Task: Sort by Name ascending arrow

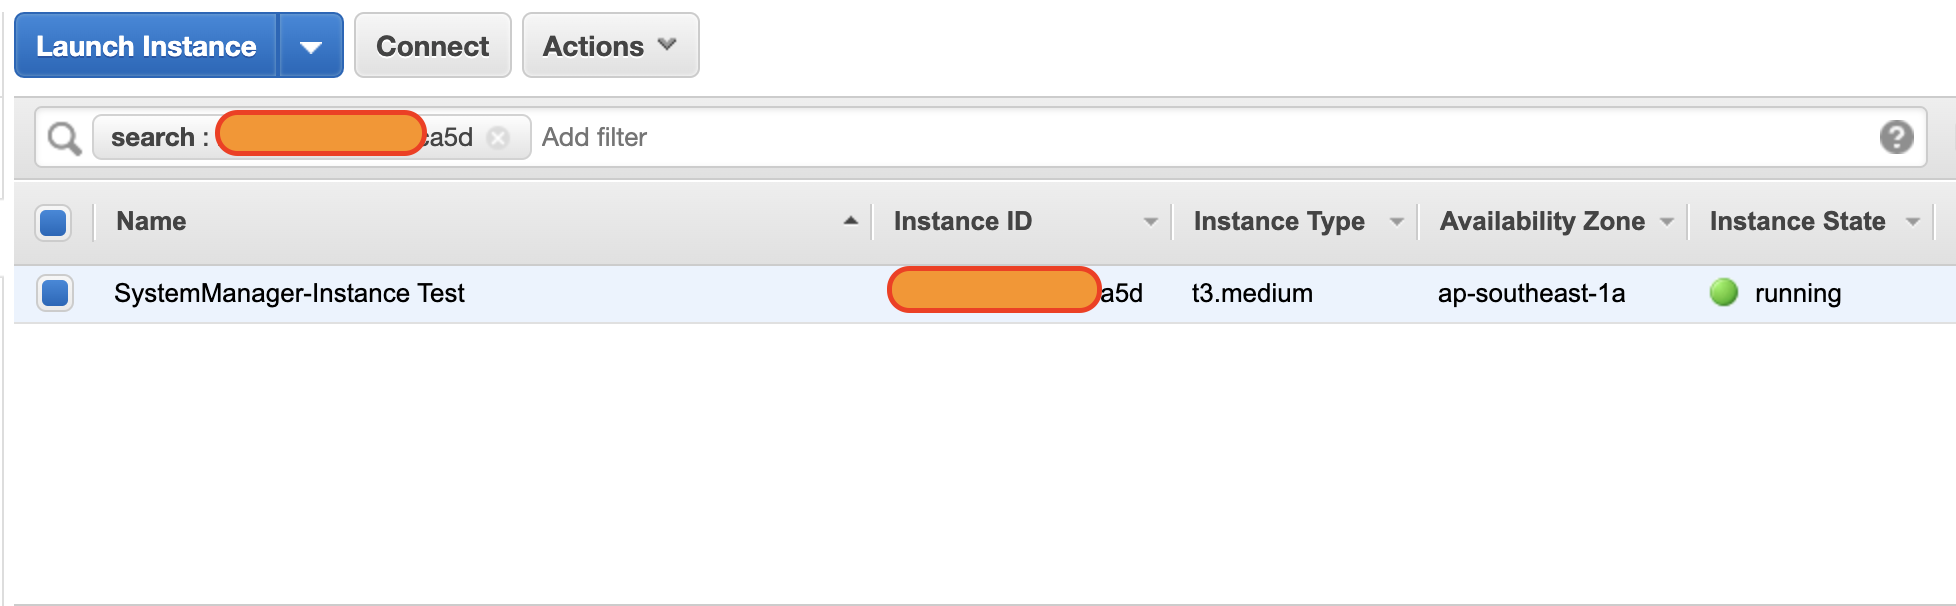Action: (x=851, y=221)
